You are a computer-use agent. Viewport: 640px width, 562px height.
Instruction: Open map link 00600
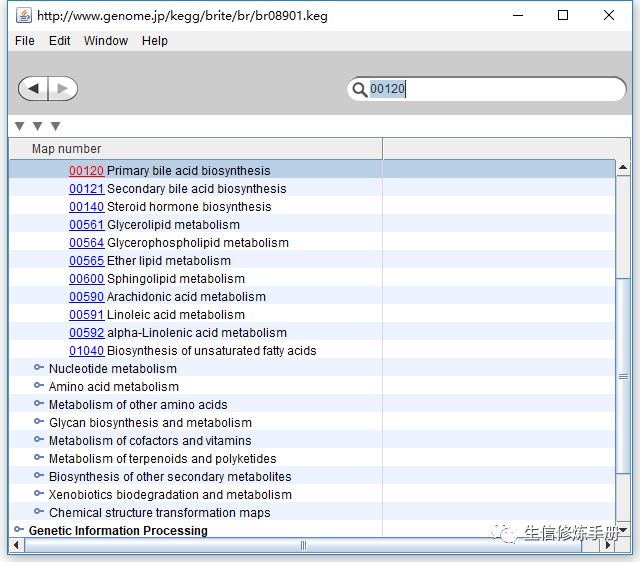(x=87, y=278)
